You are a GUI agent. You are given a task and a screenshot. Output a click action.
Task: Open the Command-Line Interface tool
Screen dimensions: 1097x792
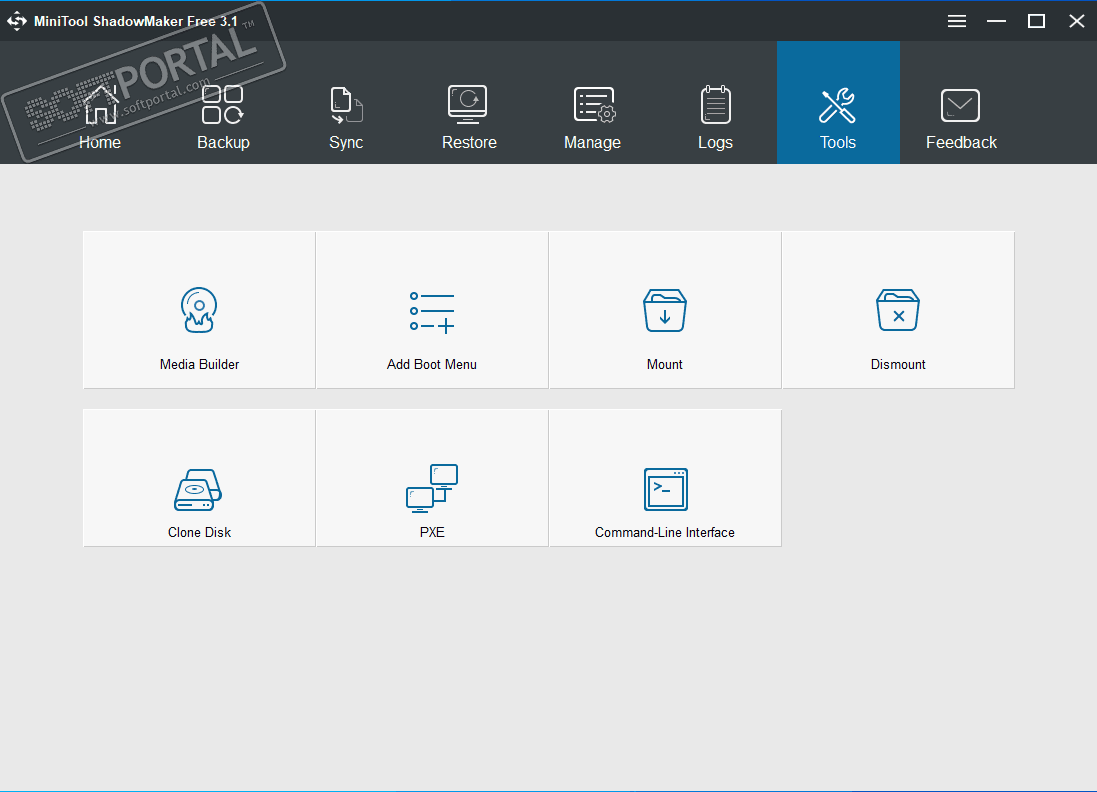click(x=665, y=478)
